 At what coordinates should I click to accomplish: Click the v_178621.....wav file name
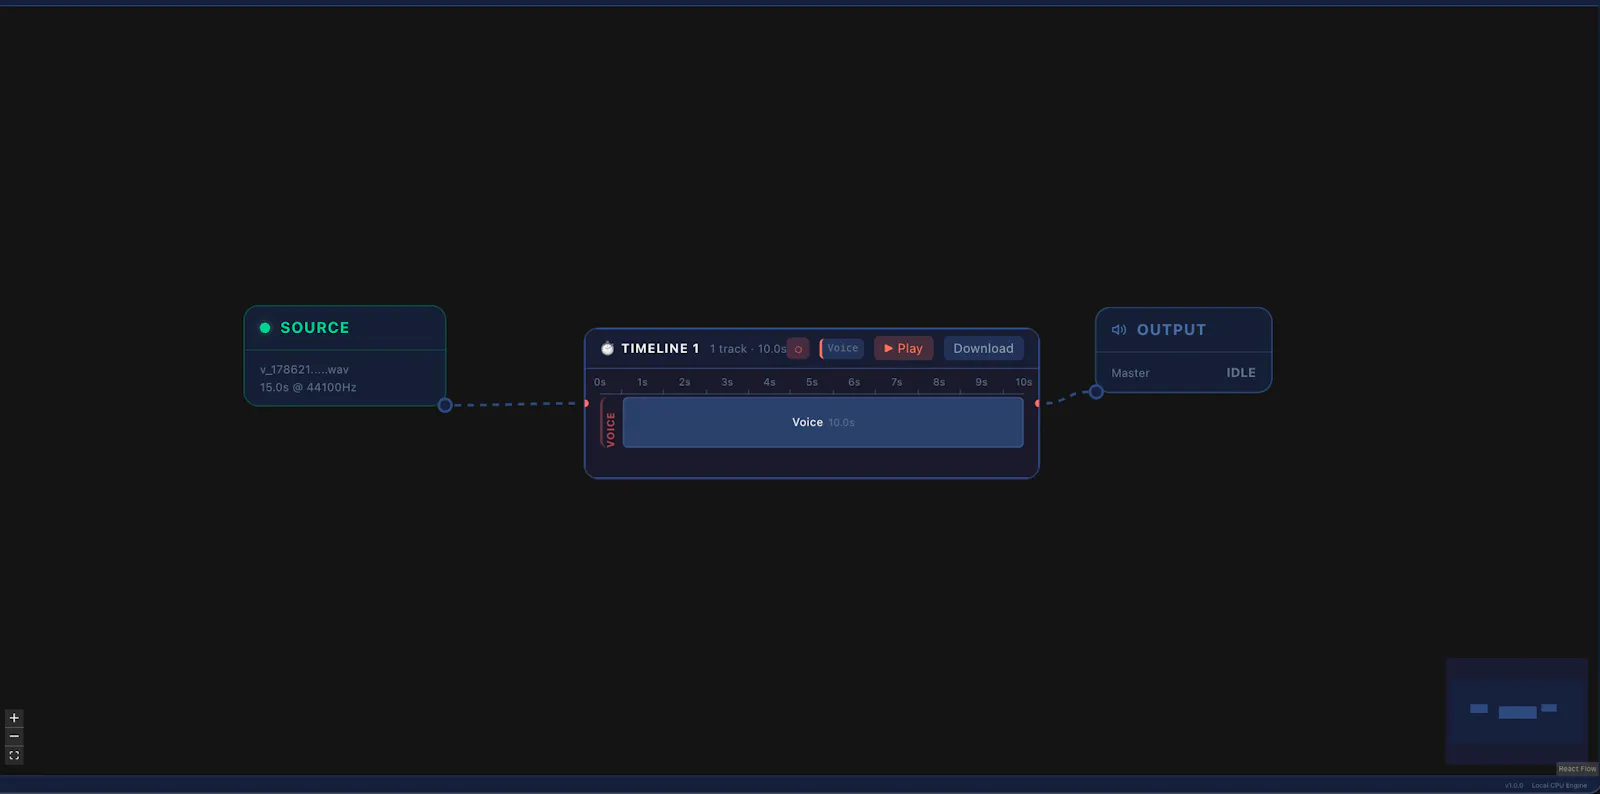click(304, 369)
